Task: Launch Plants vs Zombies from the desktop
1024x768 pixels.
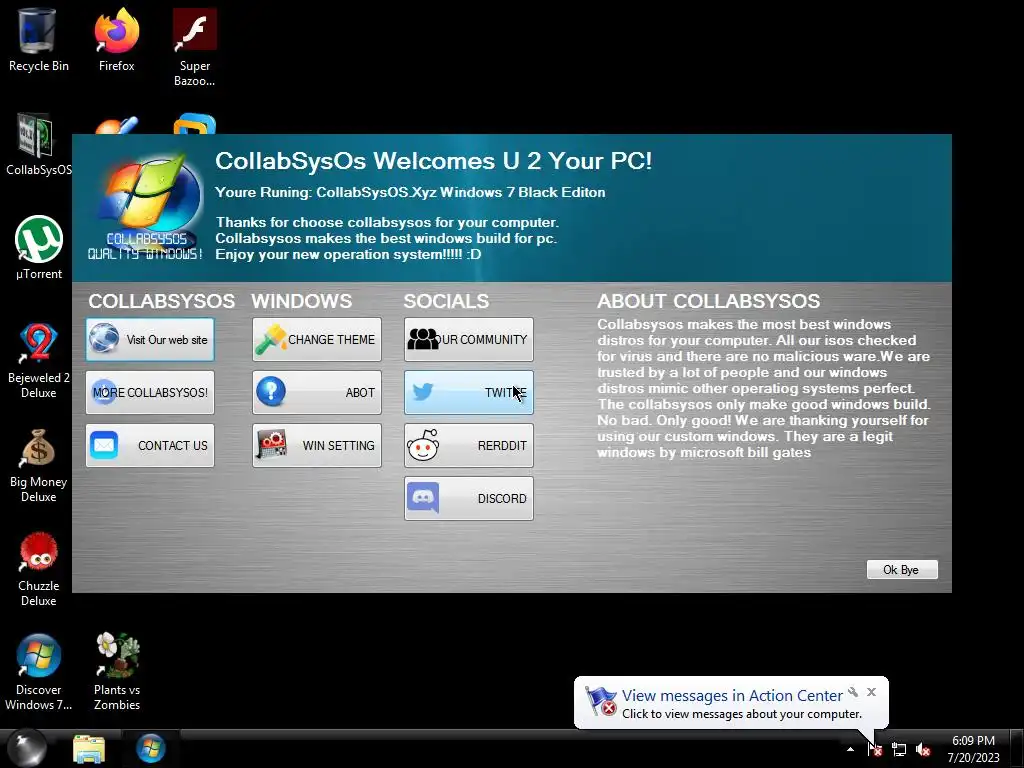Action: pos(117,673)
